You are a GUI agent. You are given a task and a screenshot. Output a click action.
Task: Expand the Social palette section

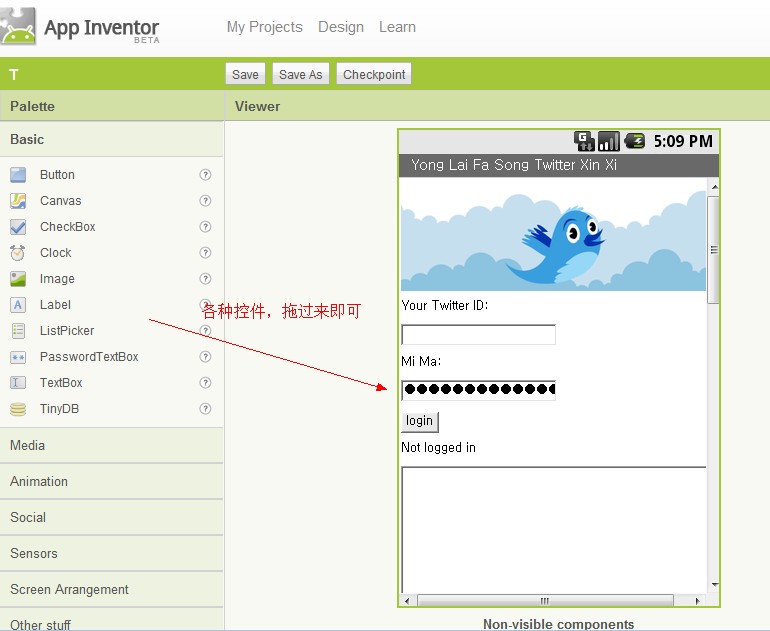111,517
